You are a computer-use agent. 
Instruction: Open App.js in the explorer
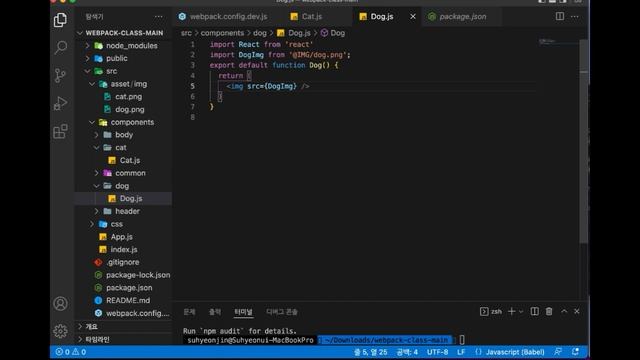(x=123, y=237)
